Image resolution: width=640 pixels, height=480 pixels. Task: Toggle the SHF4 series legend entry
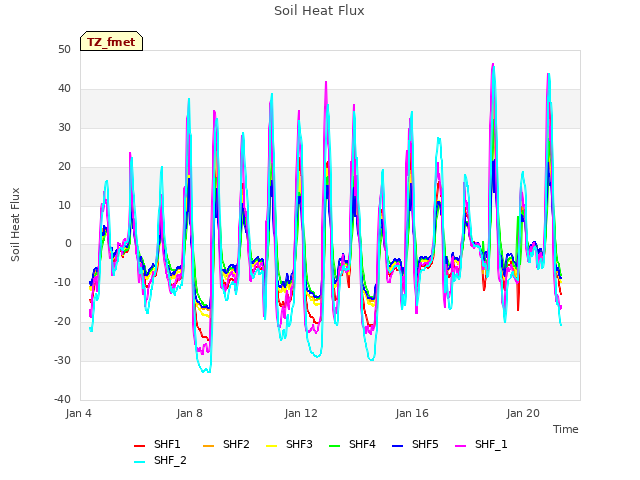pos(352,444)
